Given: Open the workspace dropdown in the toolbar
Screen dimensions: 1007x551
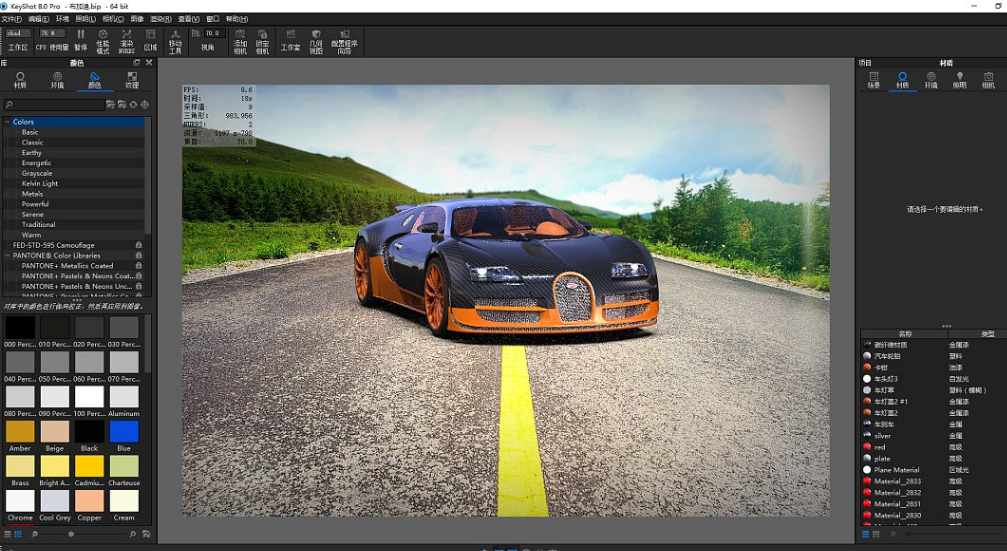Looking at the screenshot, I should point(18,33).
